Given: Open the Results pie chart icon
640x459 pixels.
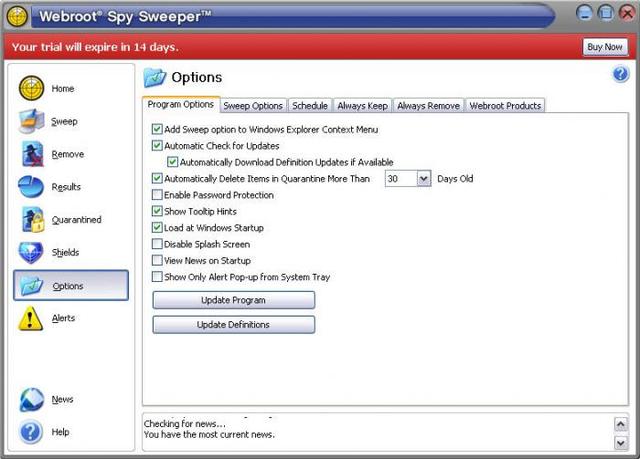Looking at the screenshot, I should (31, 187).
